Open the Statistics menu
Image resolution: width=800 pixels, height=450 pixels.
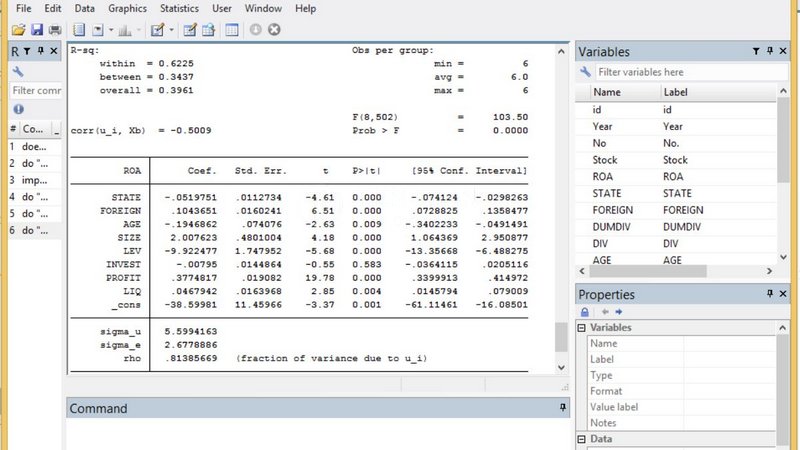179,9
